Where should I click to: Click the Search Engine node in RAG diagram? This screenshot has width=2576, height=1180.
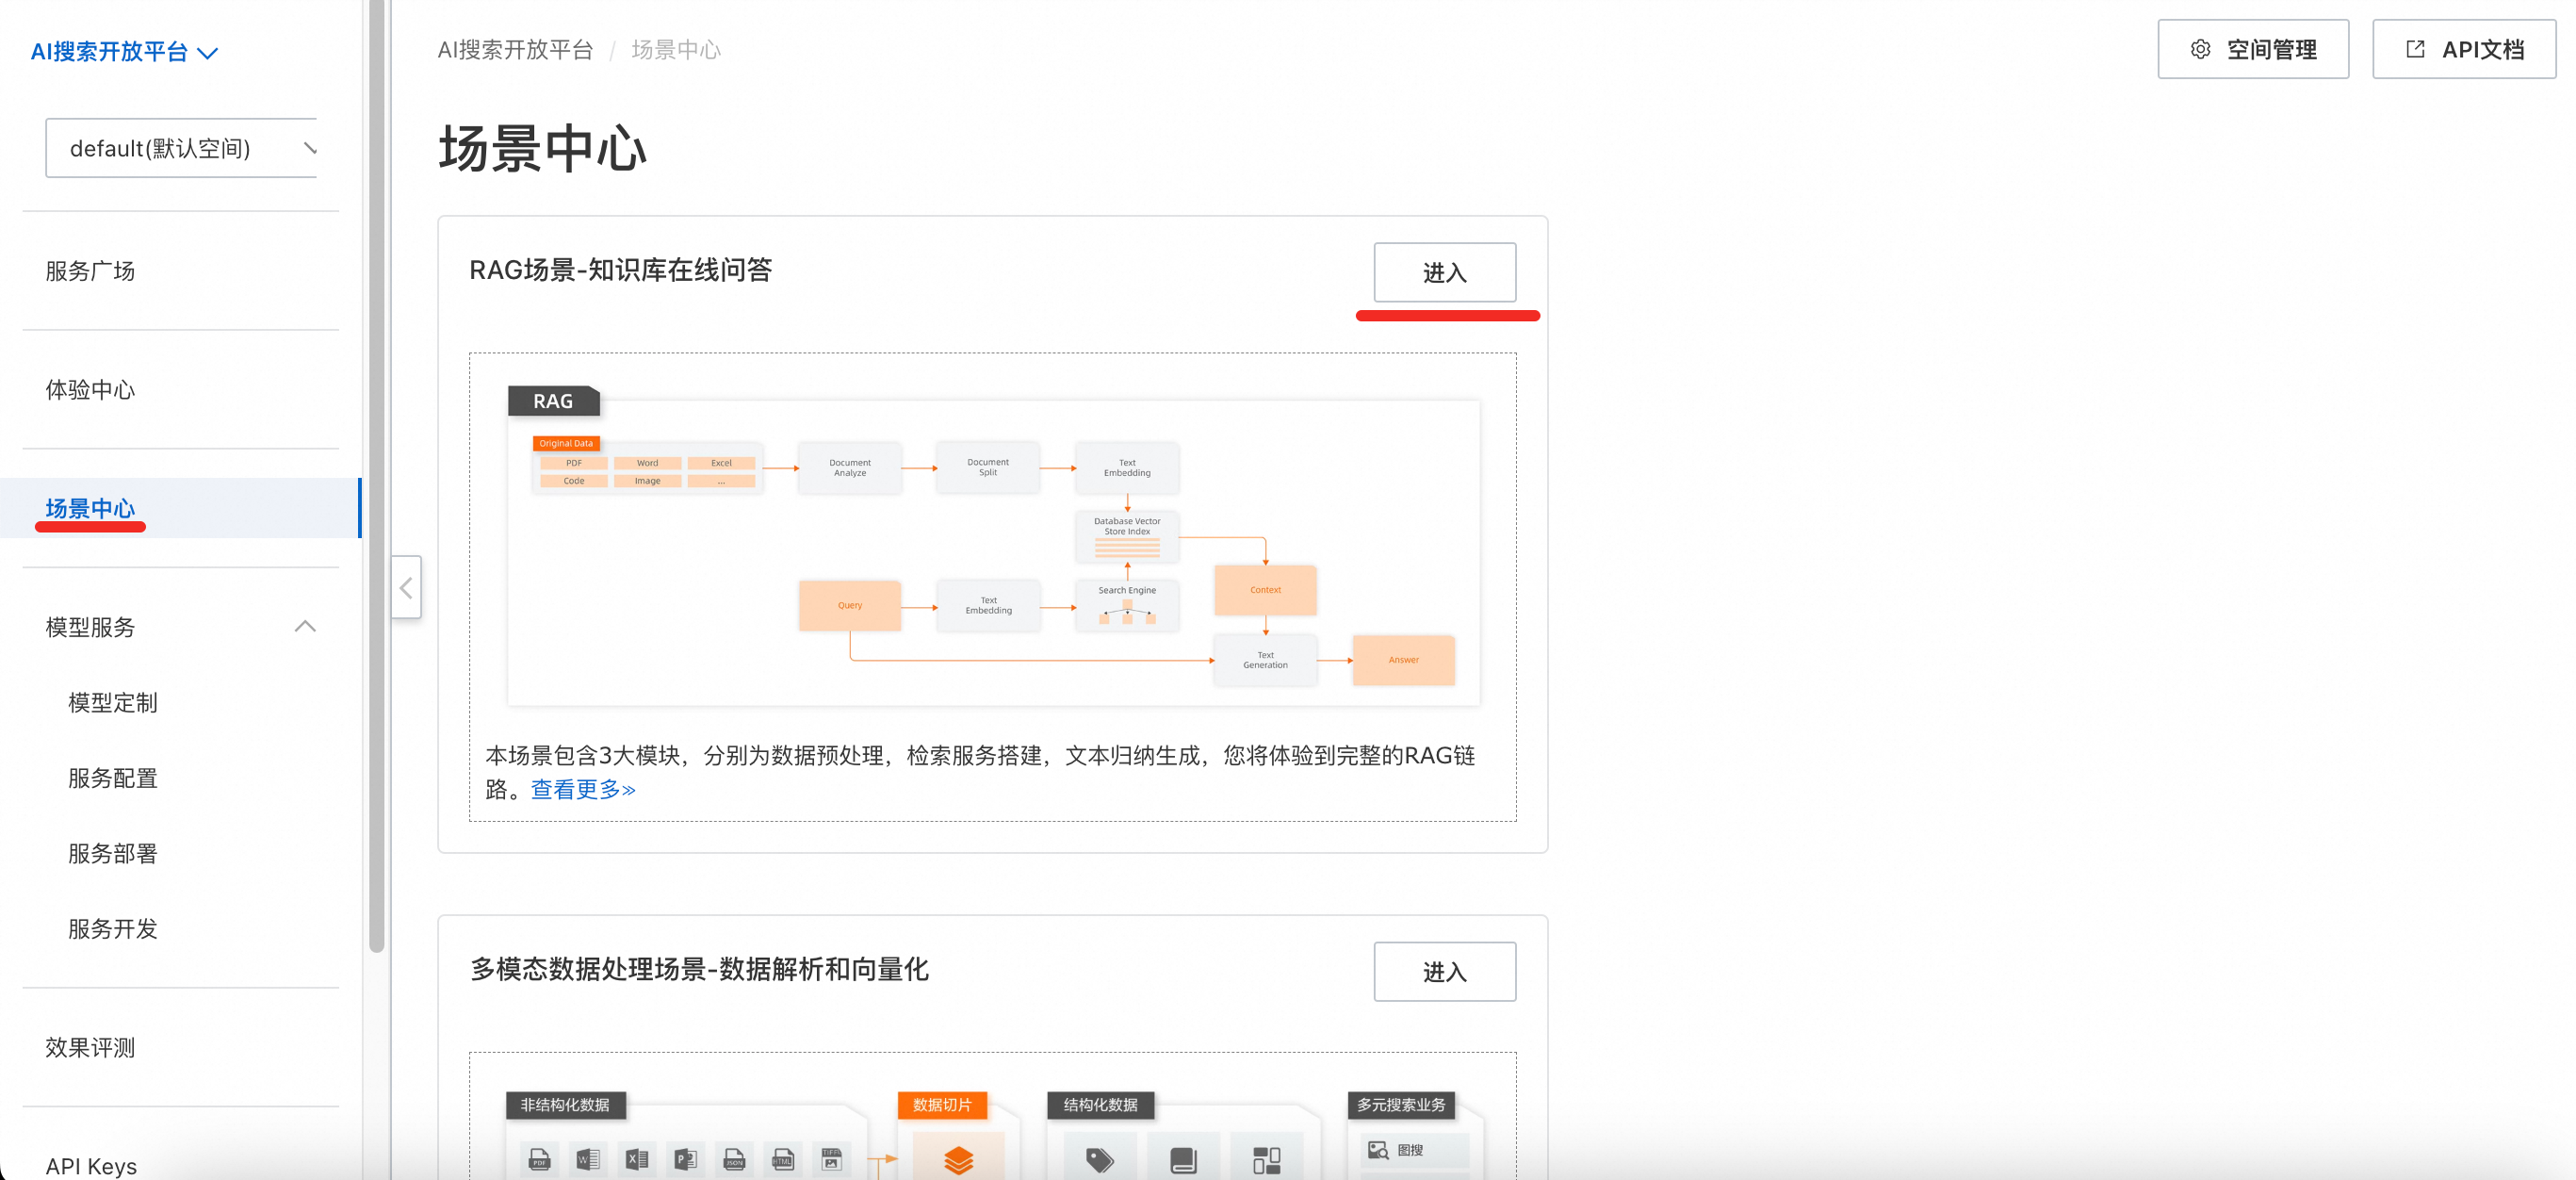(x=1127, y=605)
